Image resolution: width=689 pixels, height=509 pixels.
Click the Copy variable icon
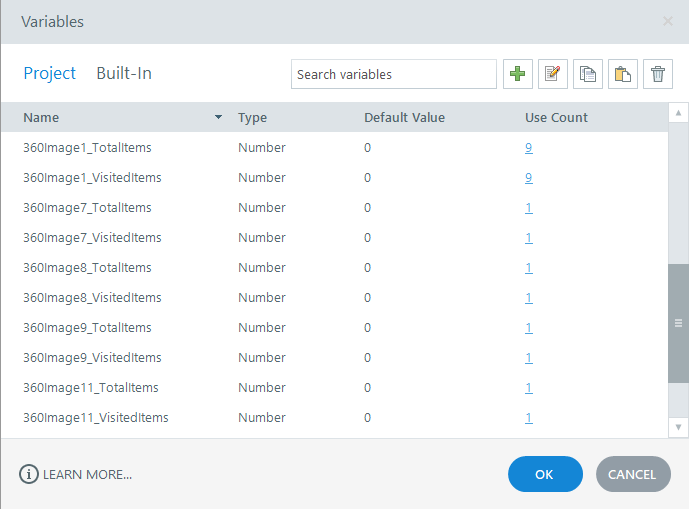pyautogui.click(x=588, y=74)
